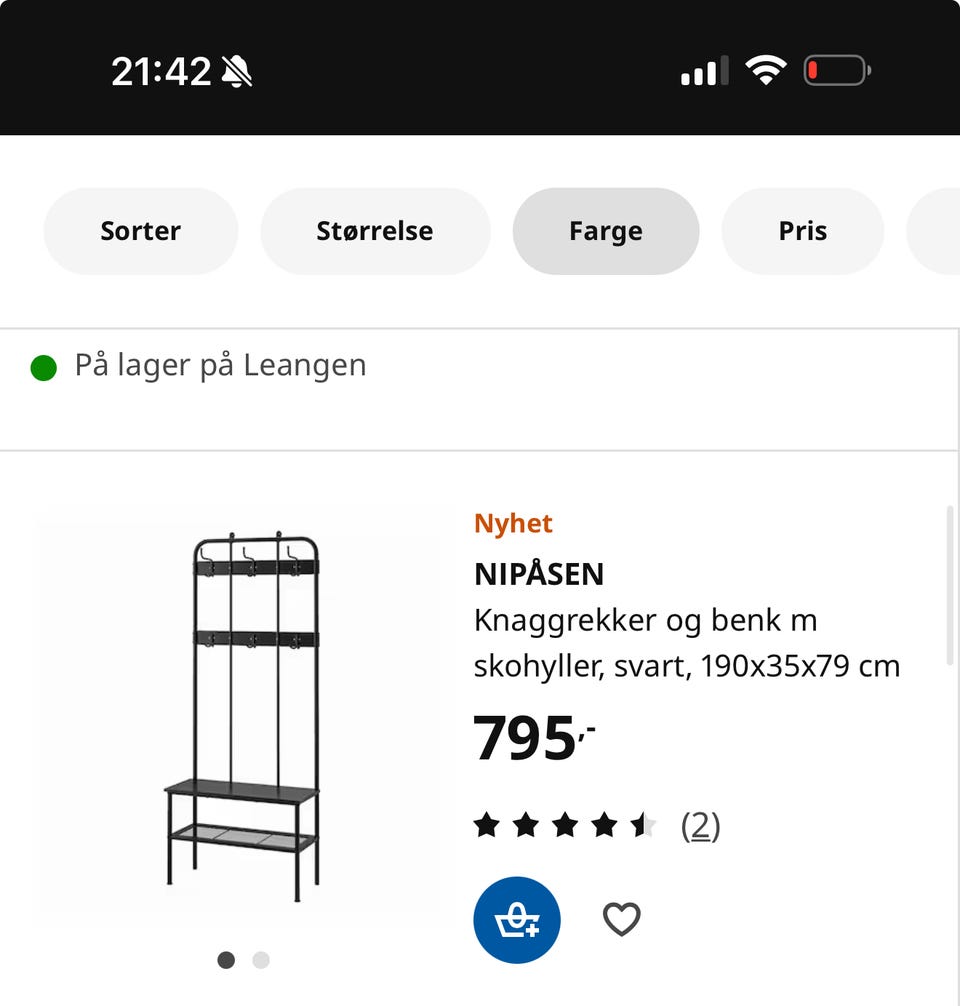Tap the muted bell icon

(236, 71)
